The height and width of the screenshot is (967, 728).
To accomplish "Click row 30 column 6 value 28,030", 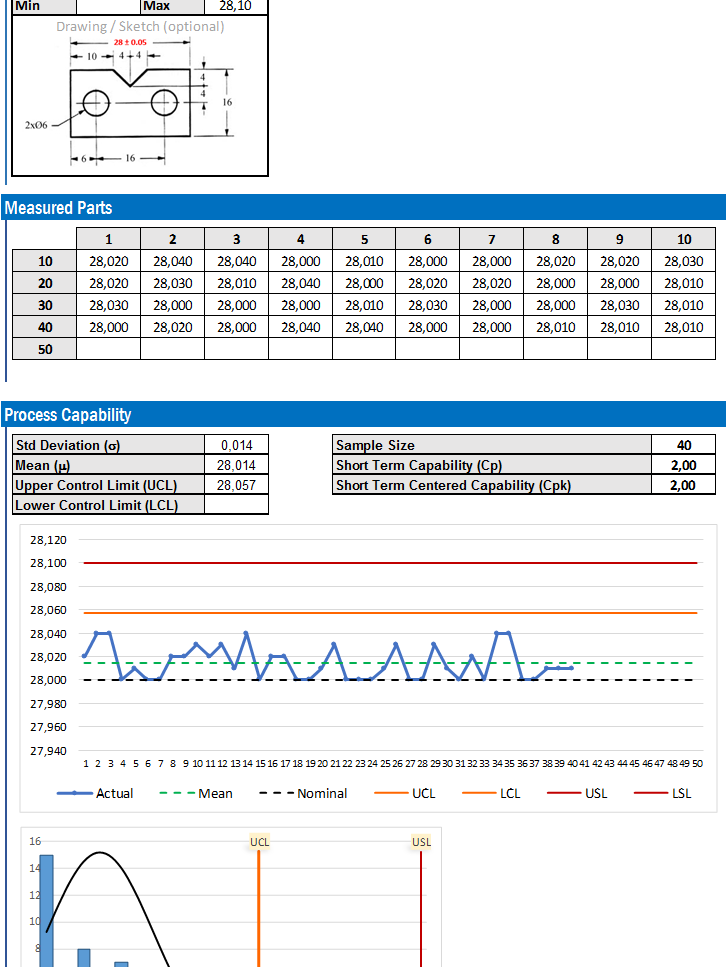I will tap(428, 305).
